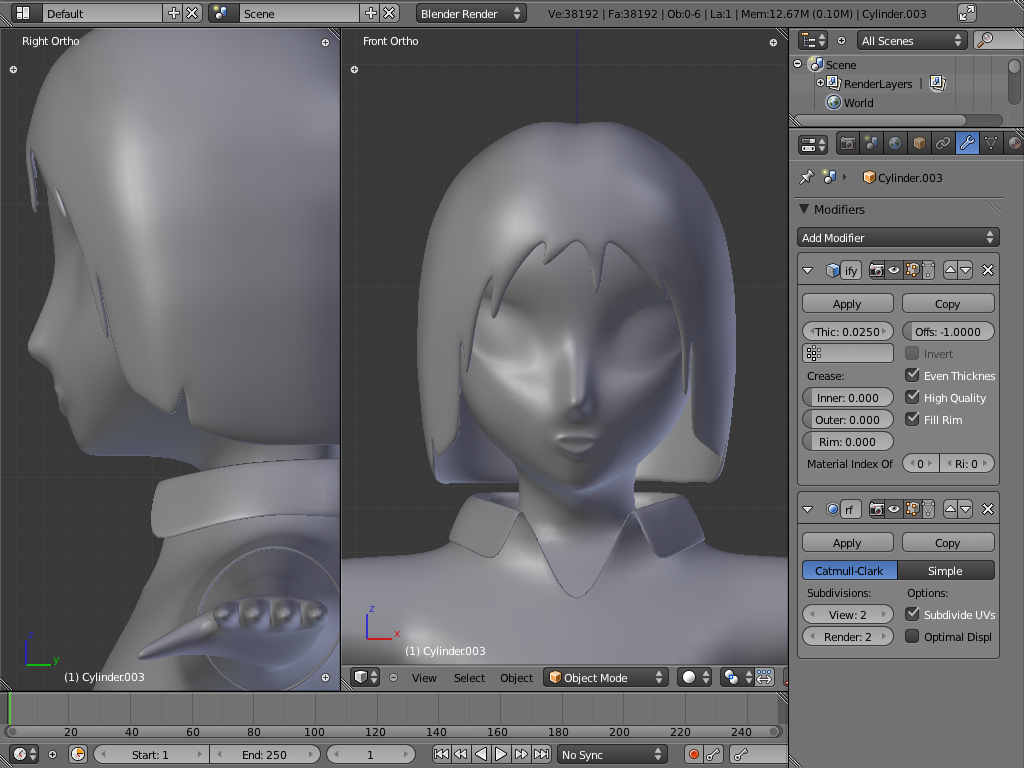Open the Render properties camera tab

point(847,143)
